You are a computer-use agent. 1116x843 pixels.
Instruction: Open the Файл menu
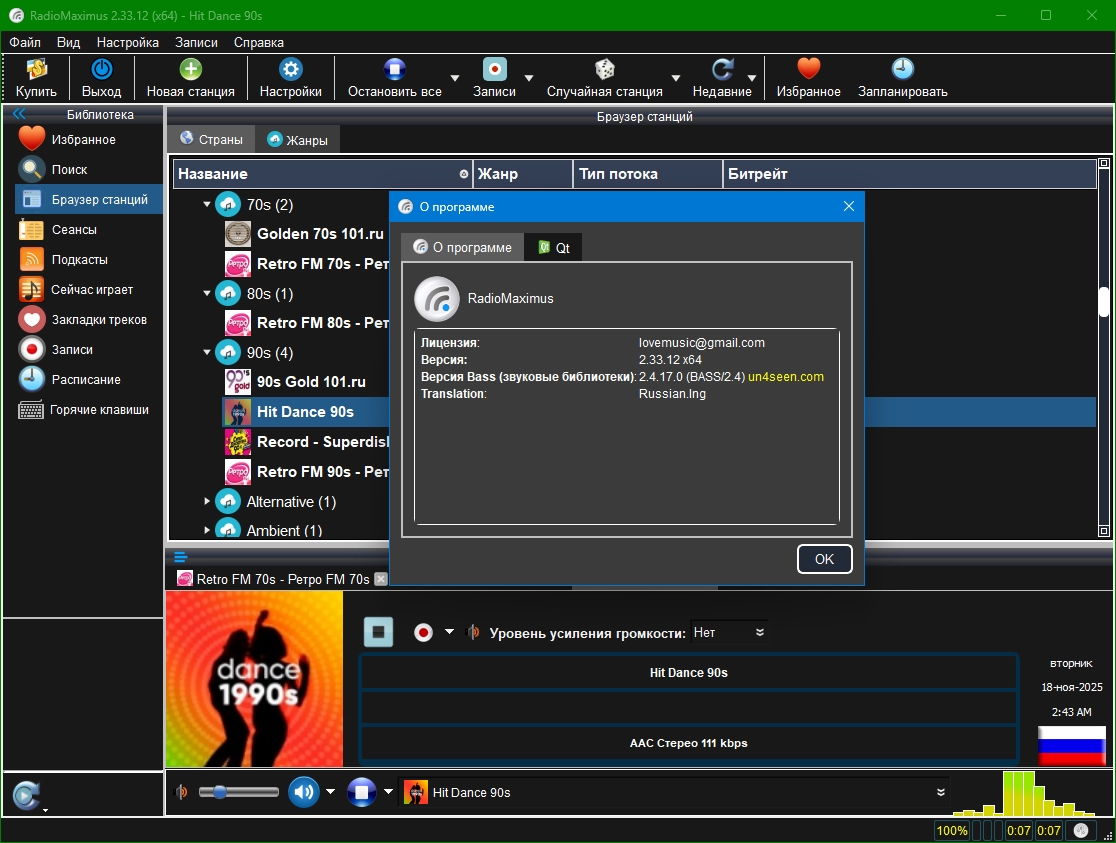[25, 42]
